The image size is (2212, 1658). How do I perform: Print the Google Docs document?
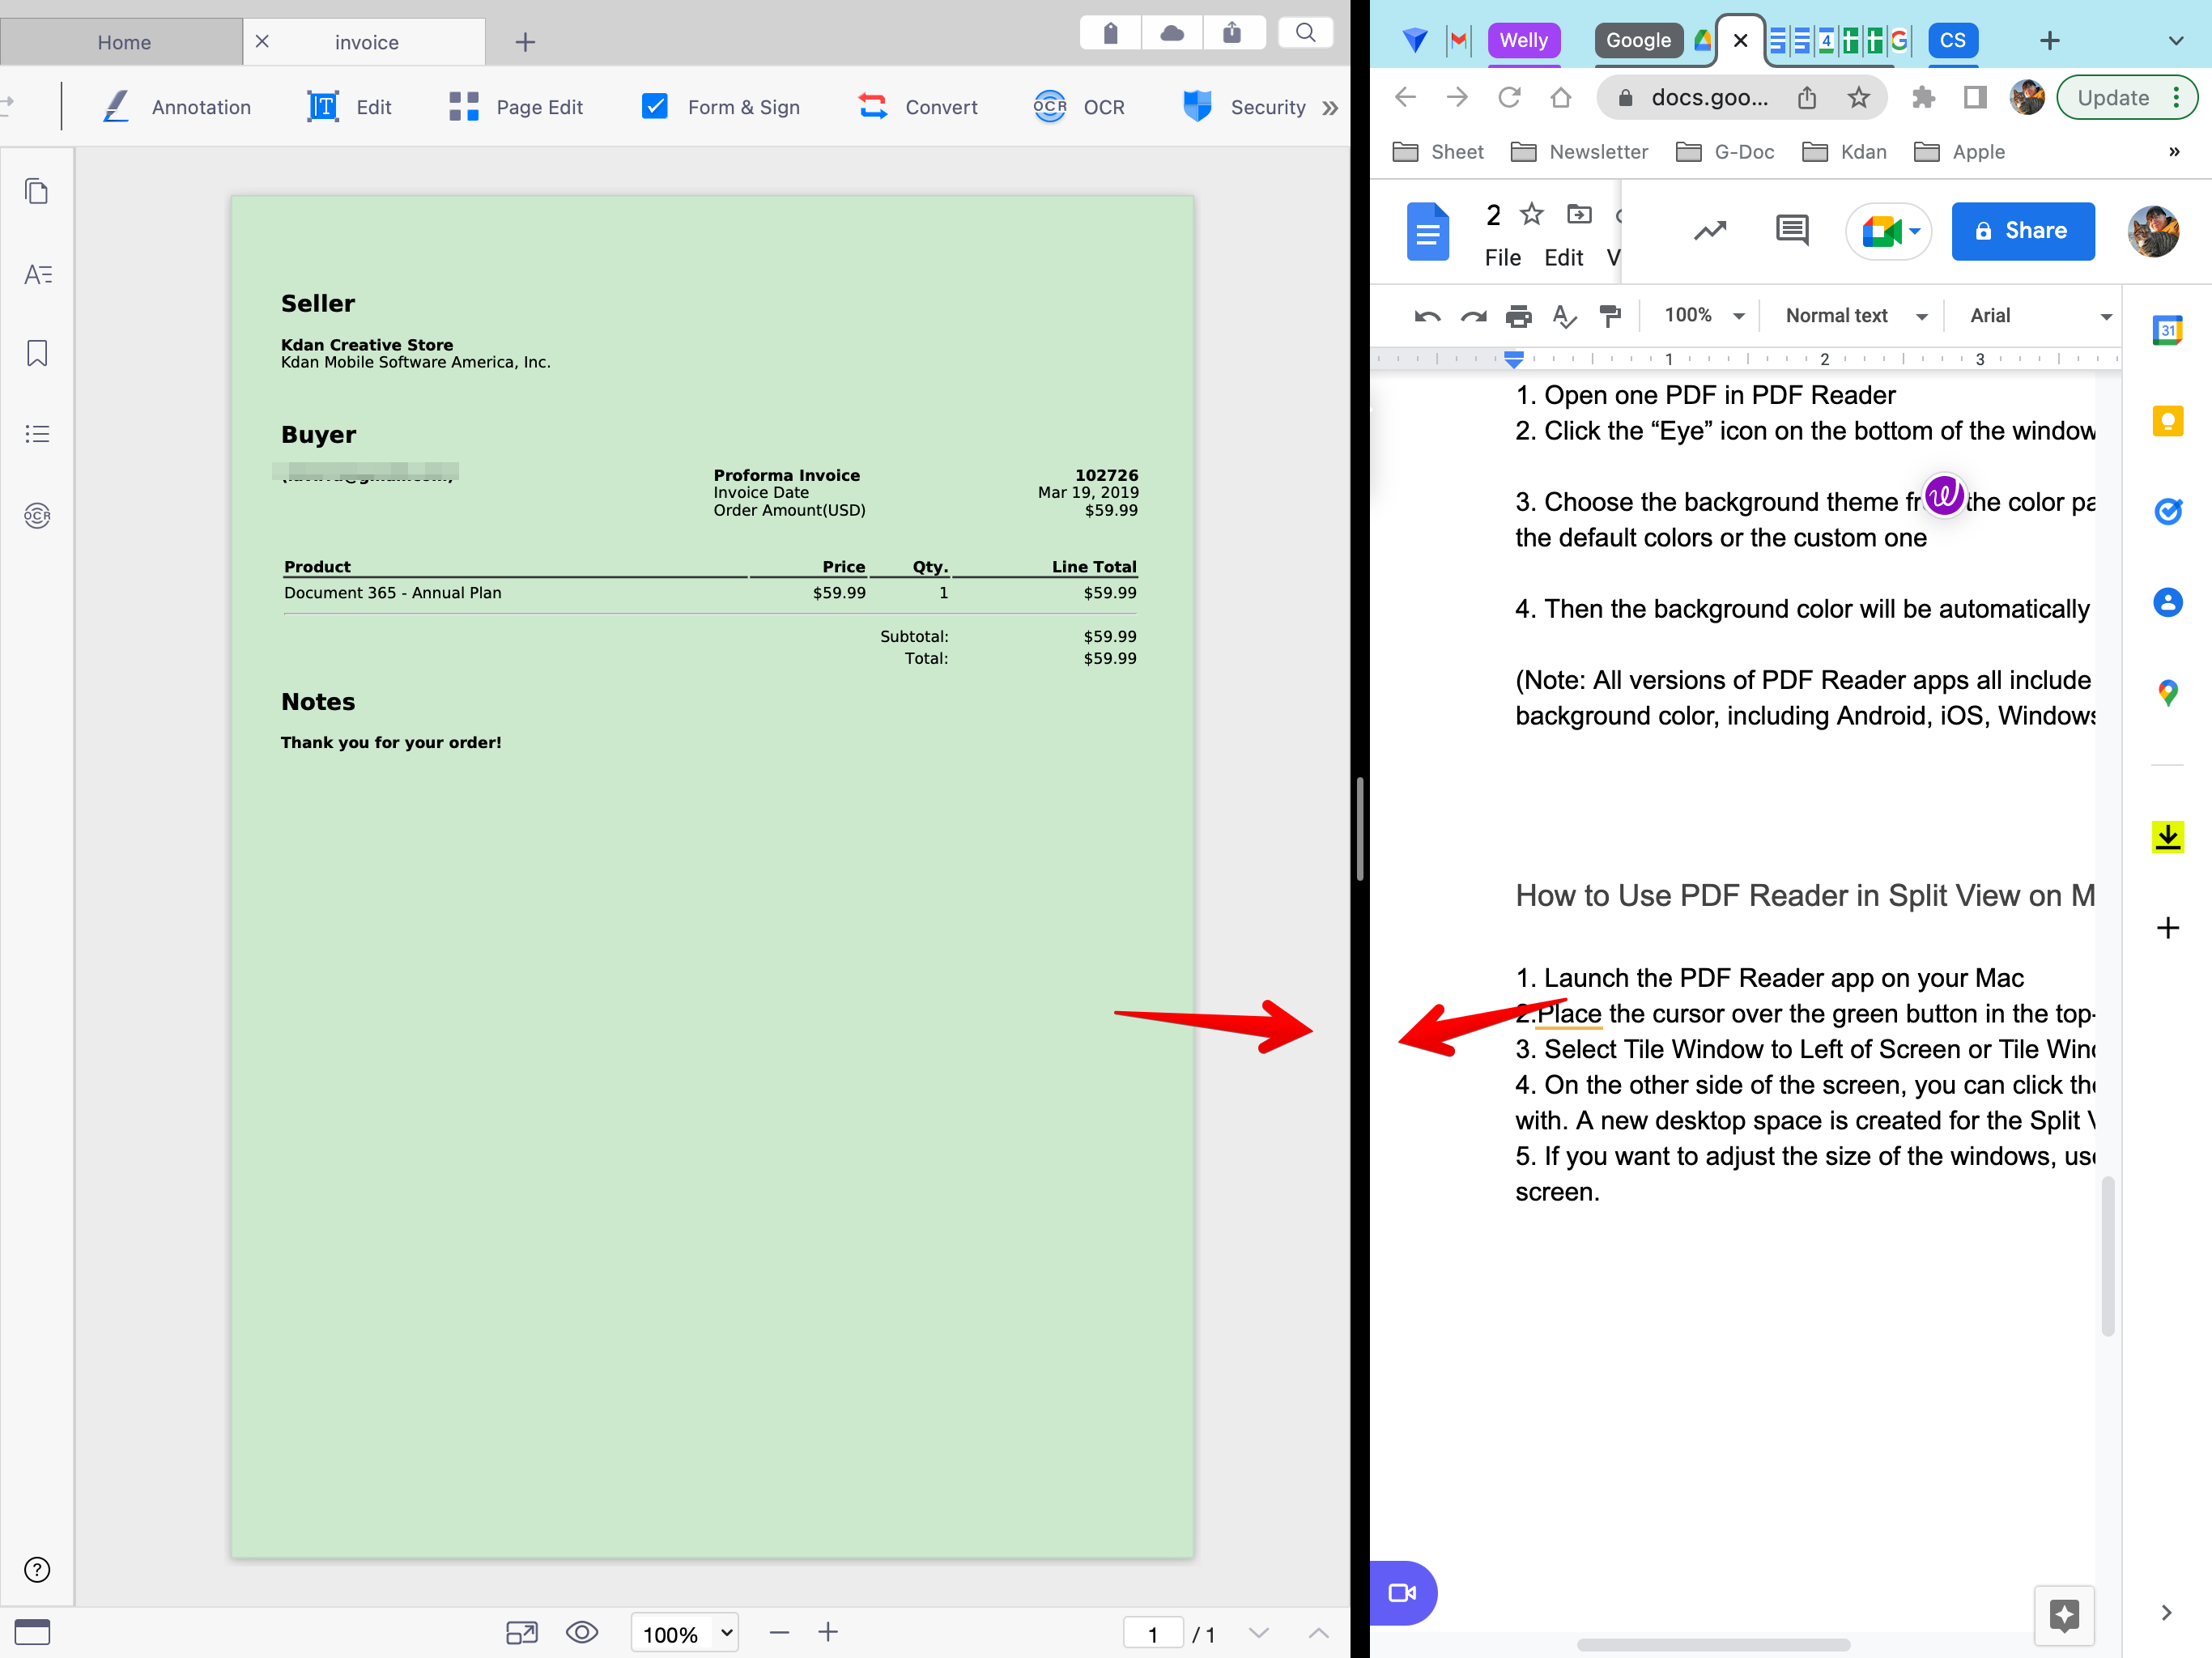coord(1519,316)
